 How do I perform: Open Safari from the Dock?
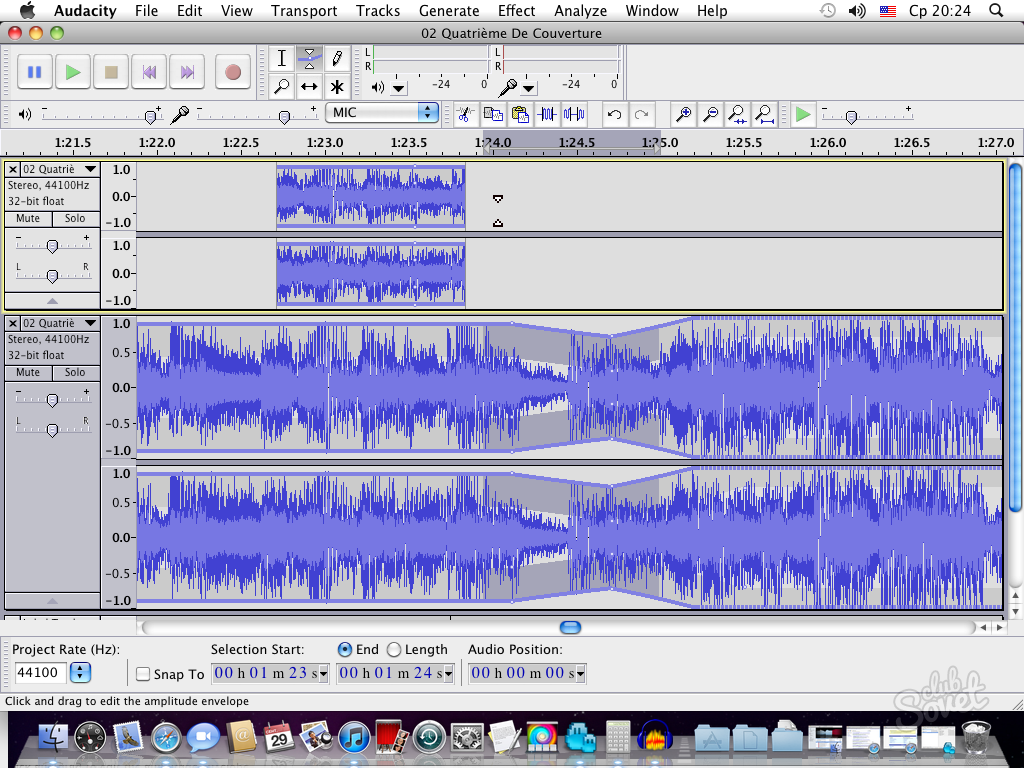click(x=166, y=738)
